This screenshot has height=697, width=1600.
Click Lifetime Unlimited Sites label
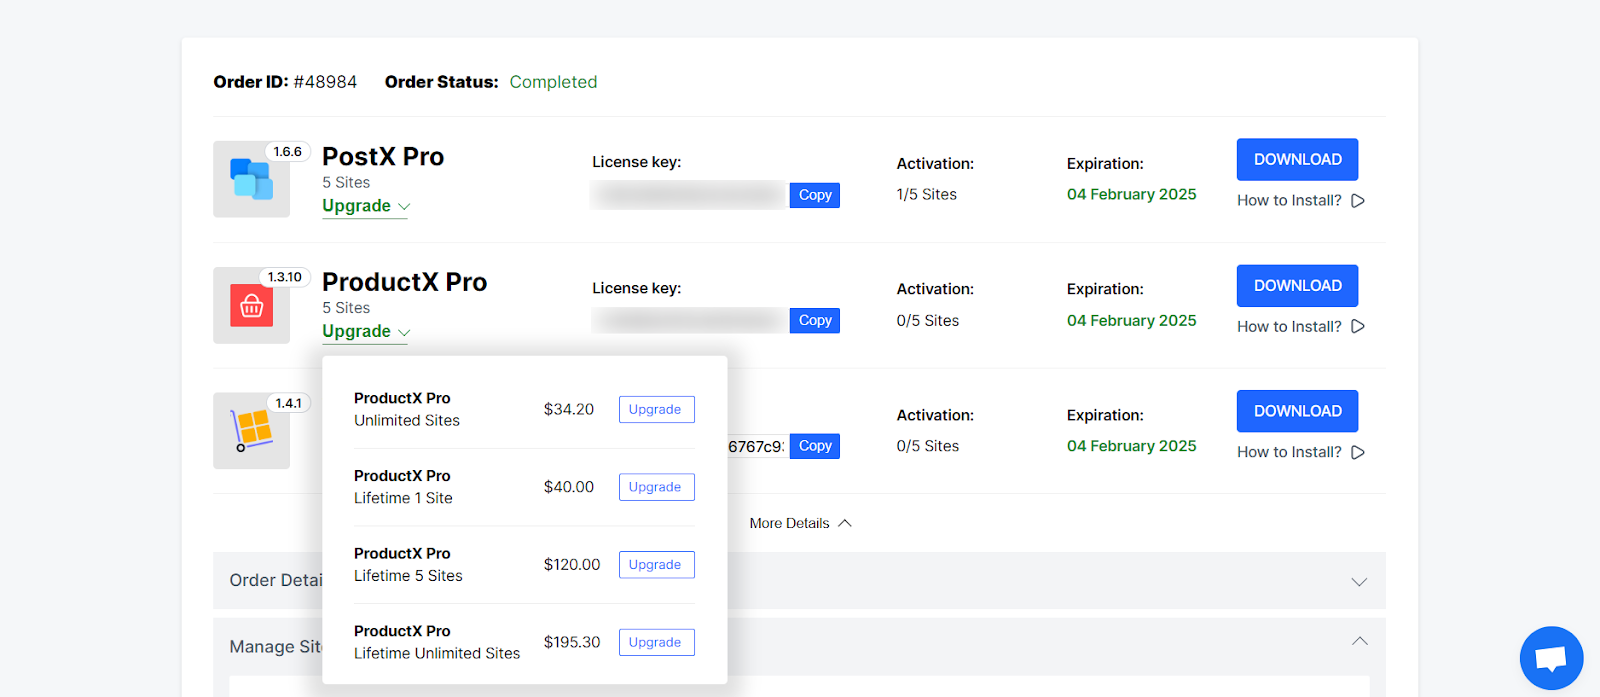[437, 653]
